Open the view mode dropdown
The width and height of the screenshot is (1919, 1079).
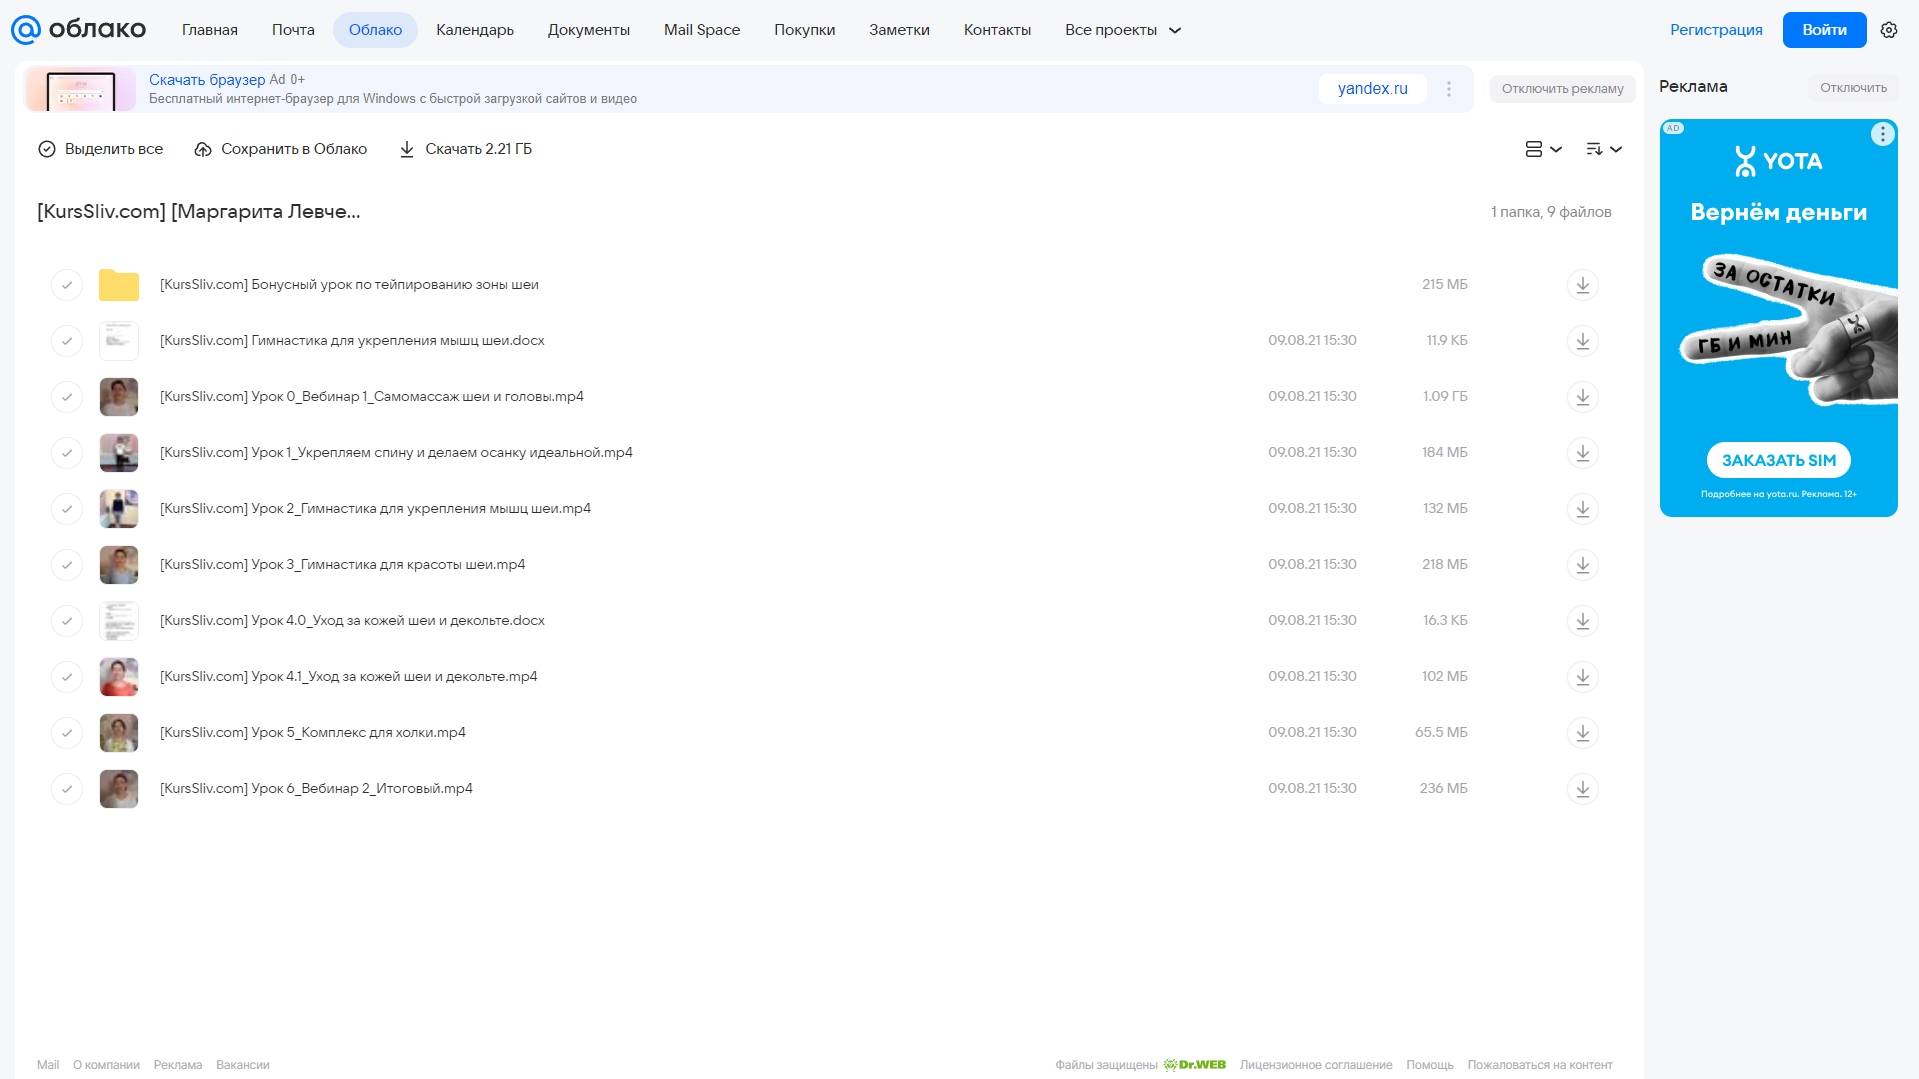pyautogui.click(x=1543, y=149)
